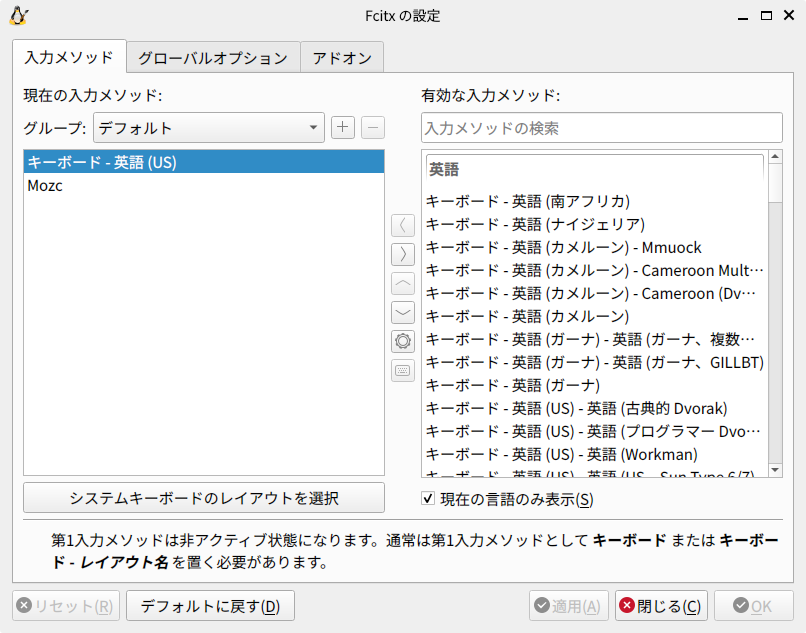The image size is (806, 633).
Task: Click the right arrow to remove input method
Action: tap(403, 254)
